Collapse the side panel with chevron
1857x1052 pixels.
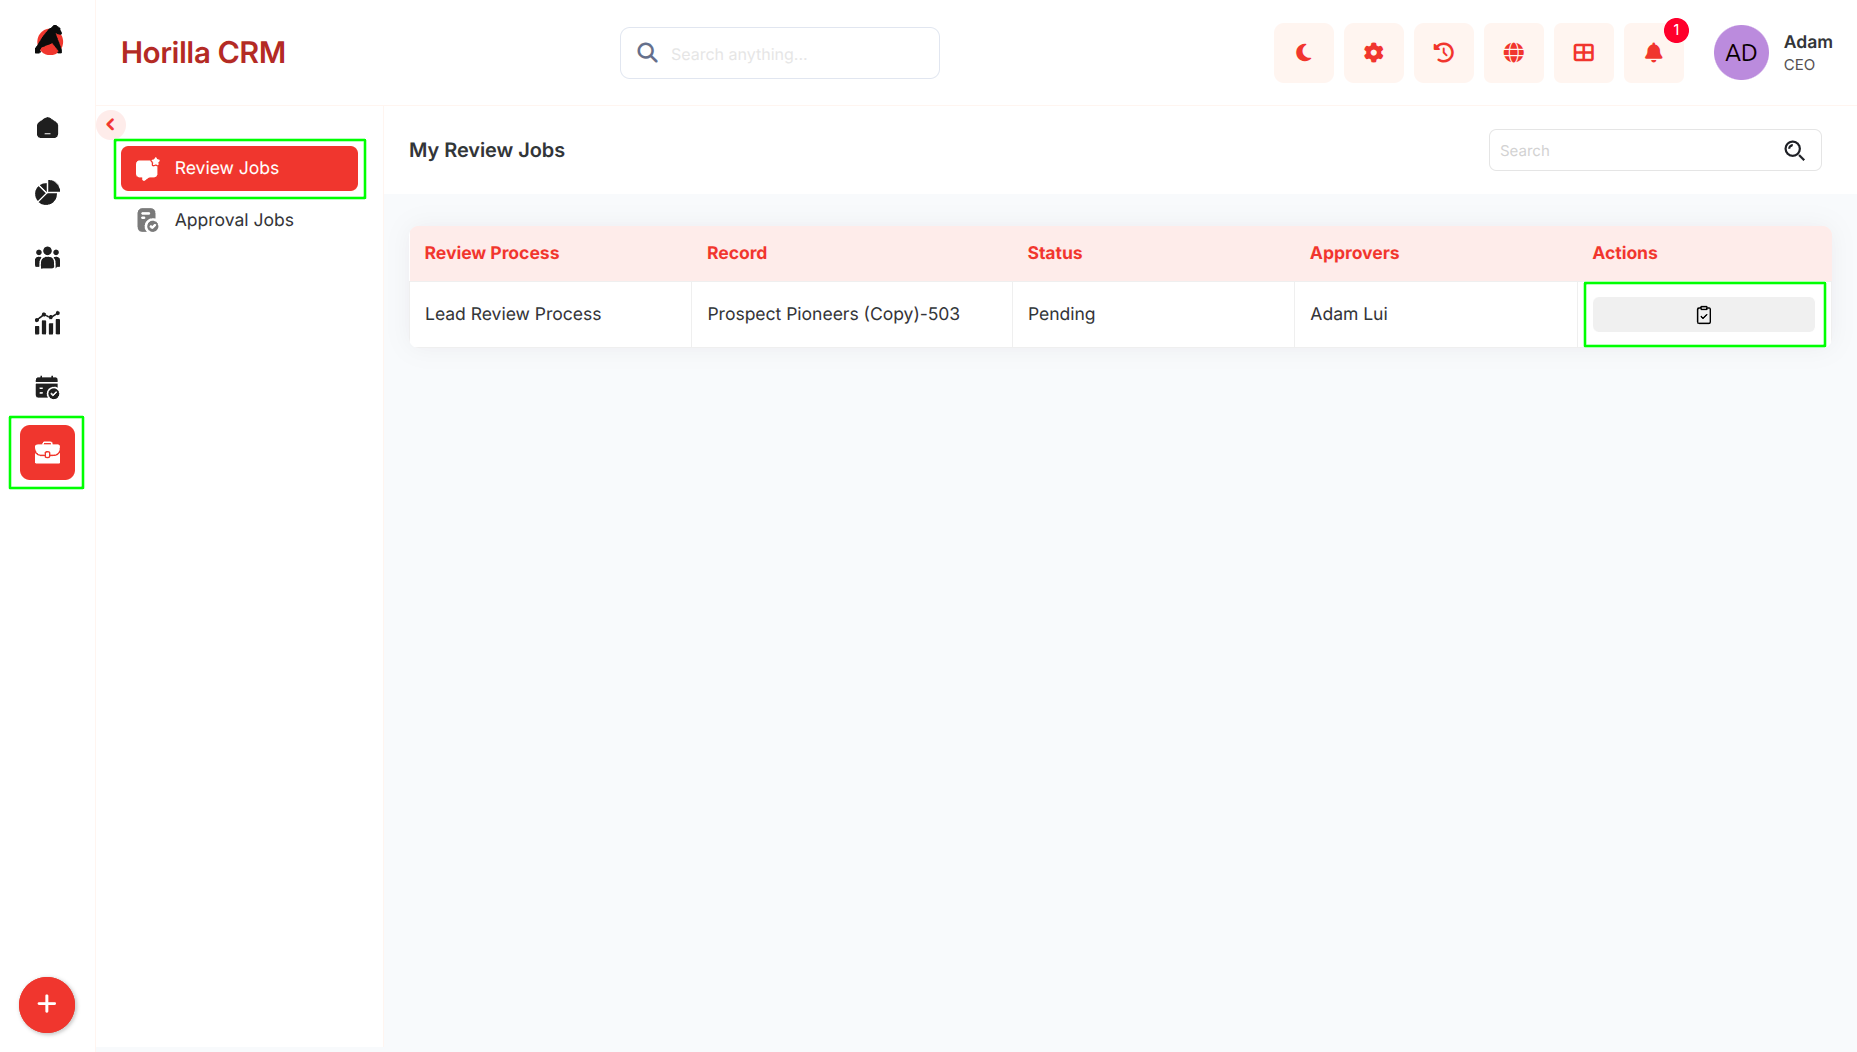110,125
